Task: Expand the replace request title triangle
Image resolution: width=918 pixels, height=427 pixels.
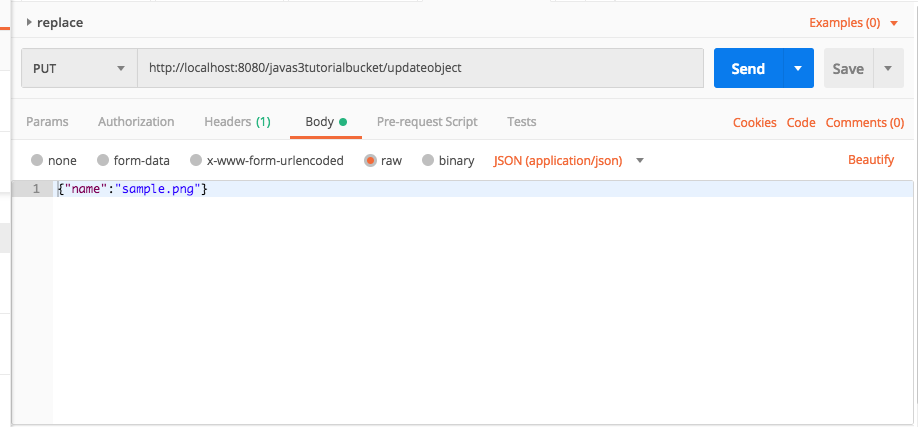Action: click(x=29, y=23)
